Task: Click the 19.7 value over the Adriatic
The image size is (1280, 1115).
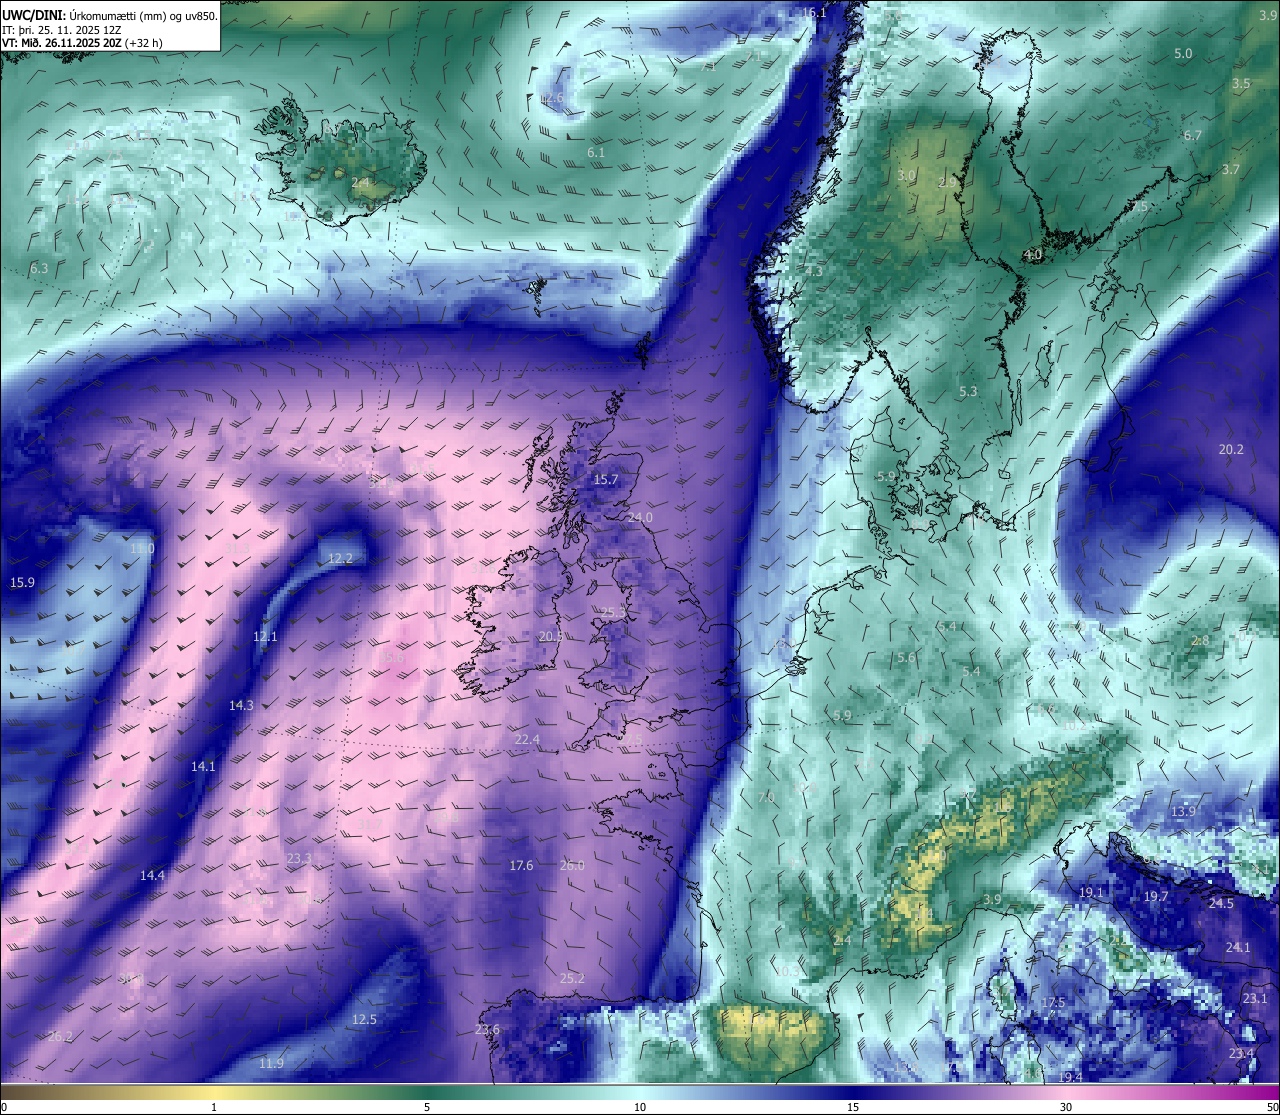Action: [1156, 896]
